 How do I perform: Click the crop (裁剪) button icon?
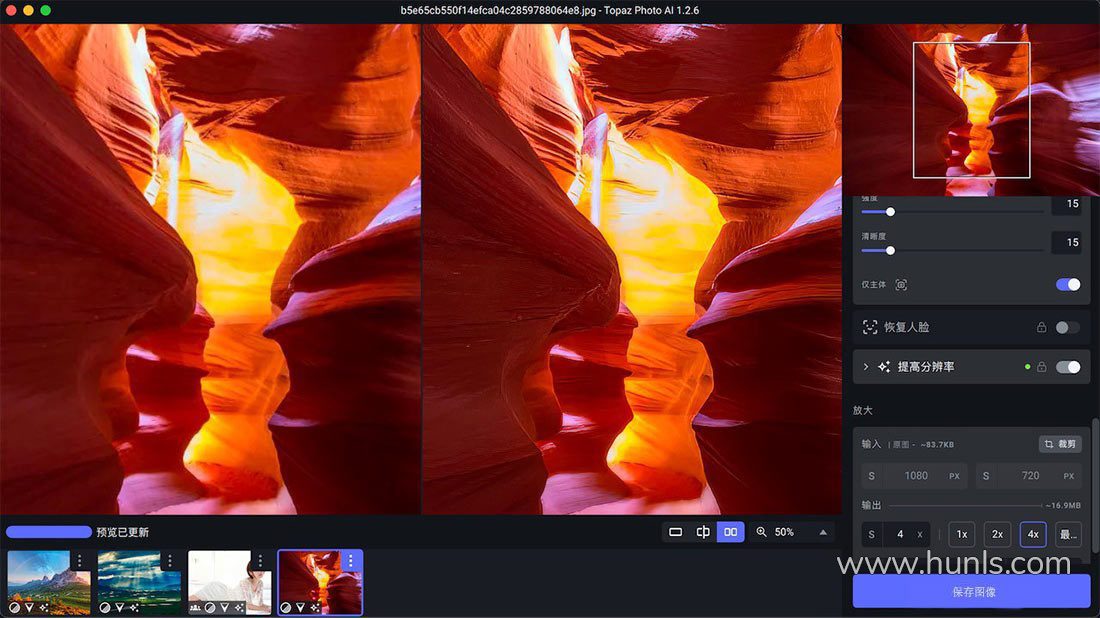coord(1049,444)
